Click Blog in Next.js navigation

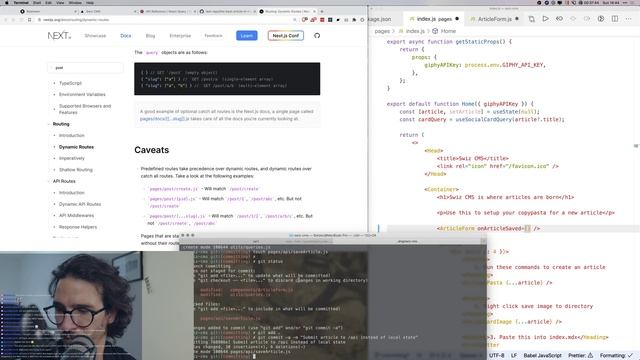[x=150, y=36]
